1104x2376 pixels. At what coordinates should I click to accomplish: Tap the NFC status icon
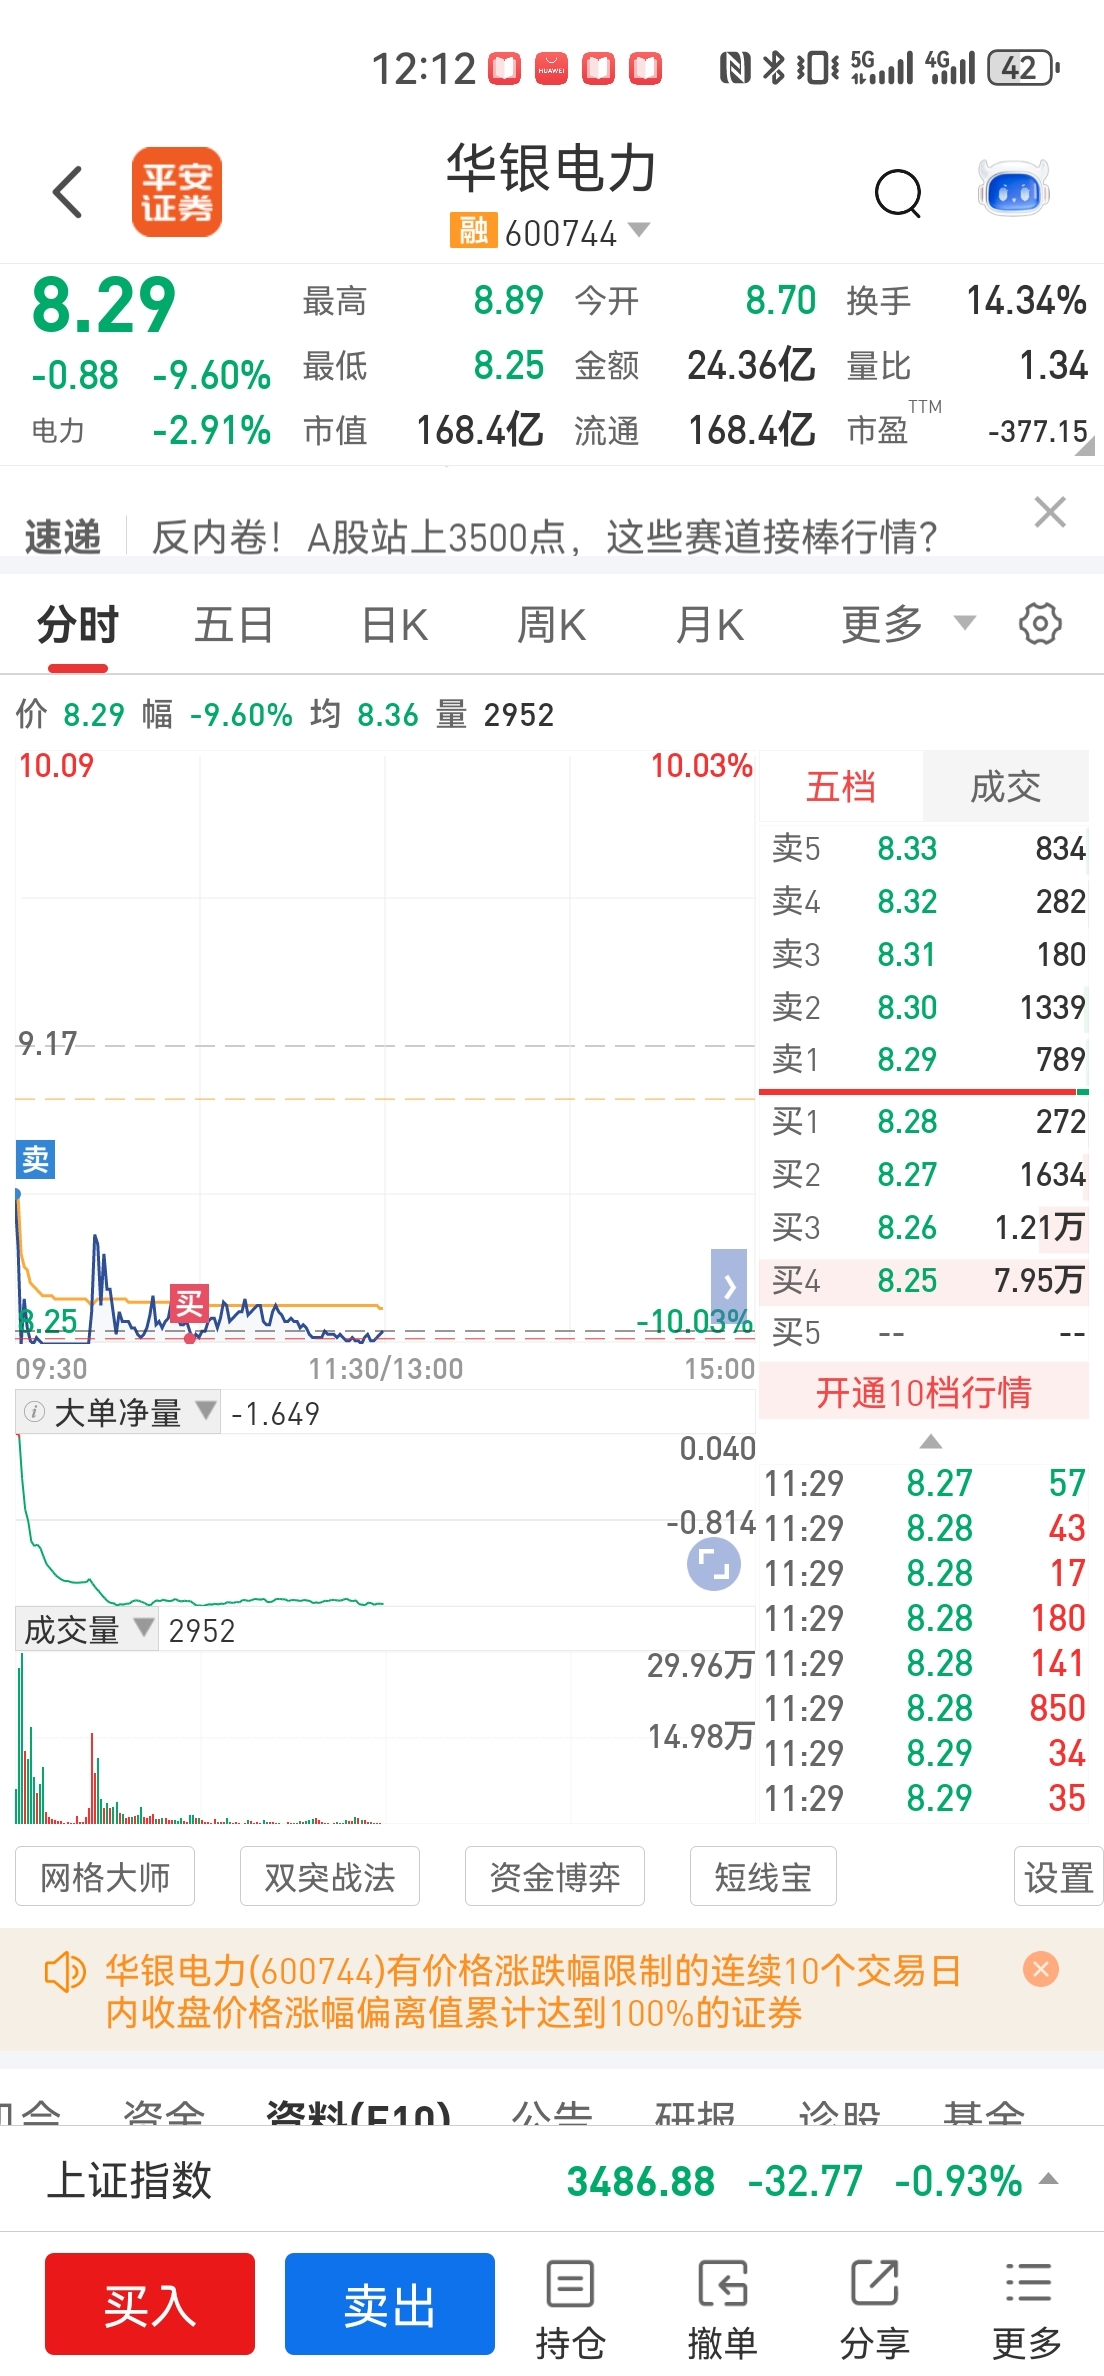(735, 68)
